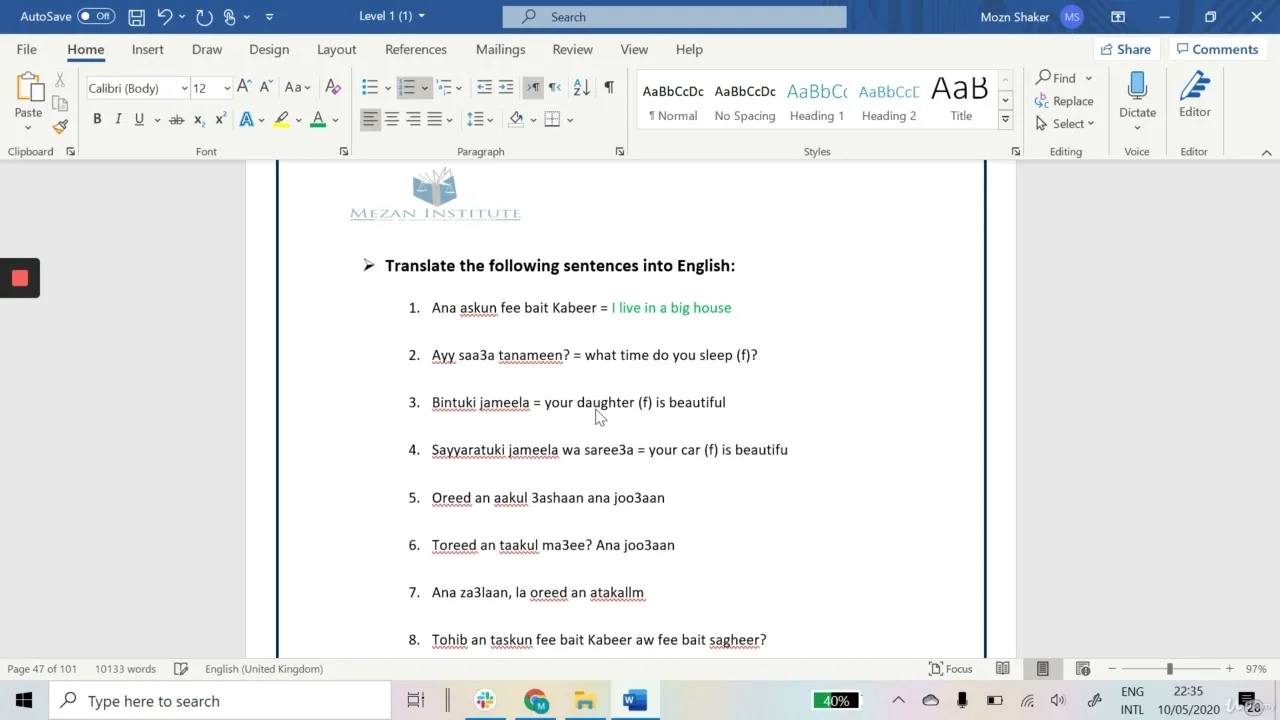The height and width of the screenshot is (720, 1280).
Task: Click the Windows taskbar search box
Action: tap(220, 701)
